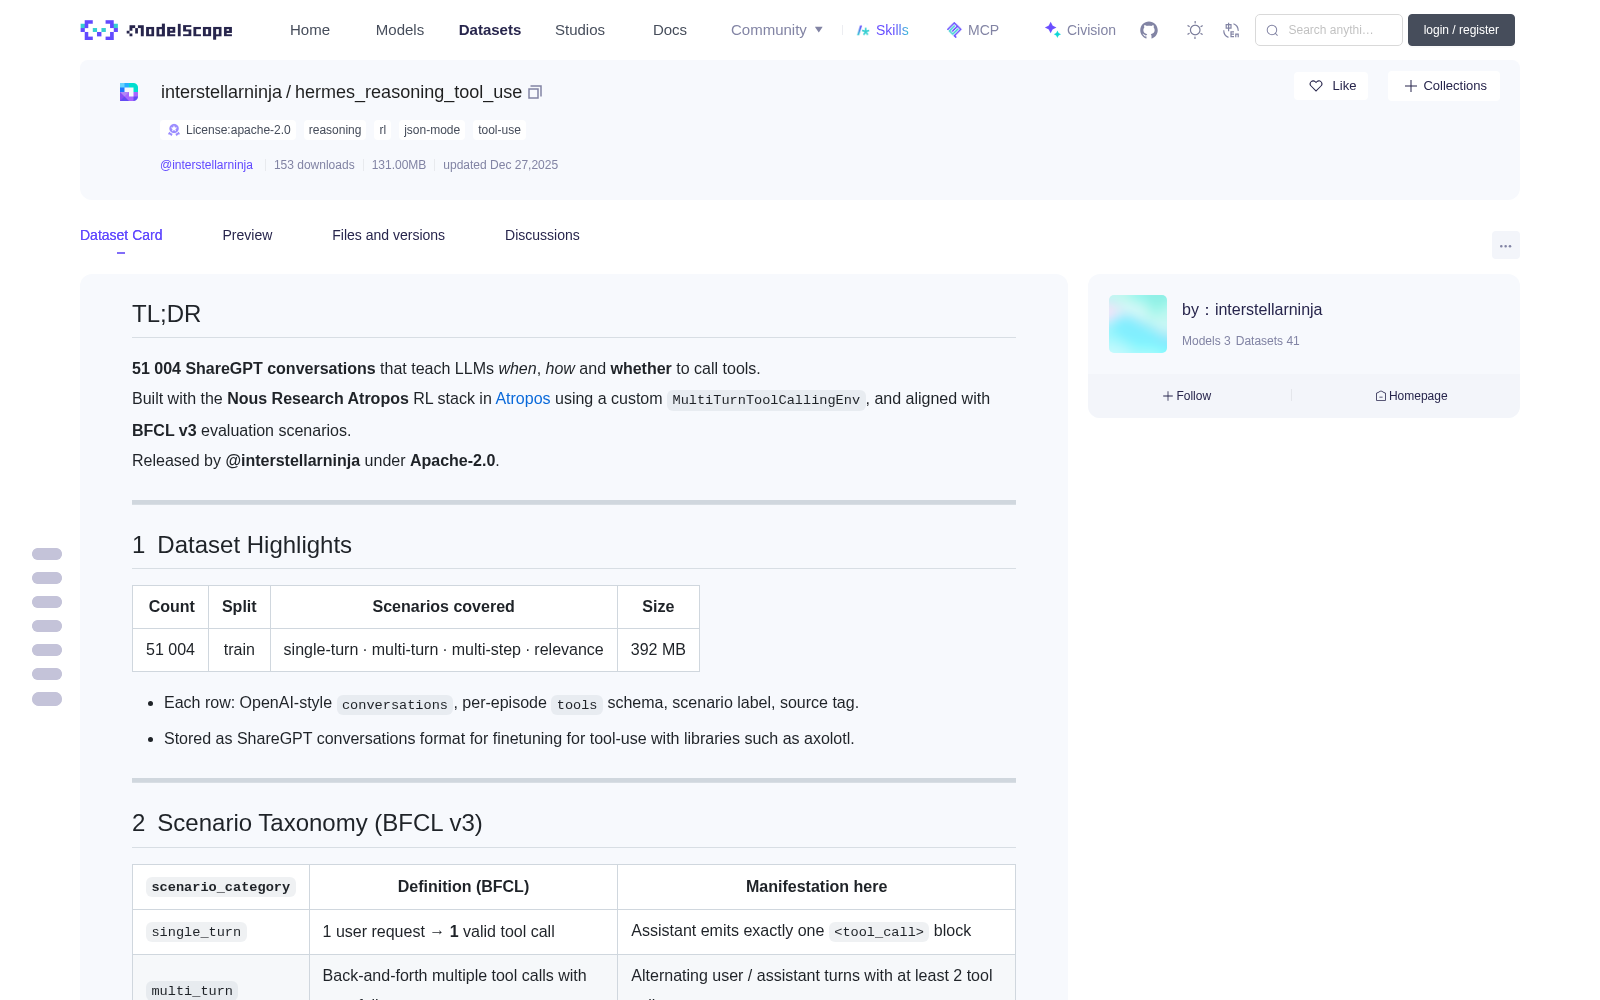Click the author name 'by：interstellarninja'
The width and height of the screenshot is (1600, 1000).
click(x=1252, y=310)
